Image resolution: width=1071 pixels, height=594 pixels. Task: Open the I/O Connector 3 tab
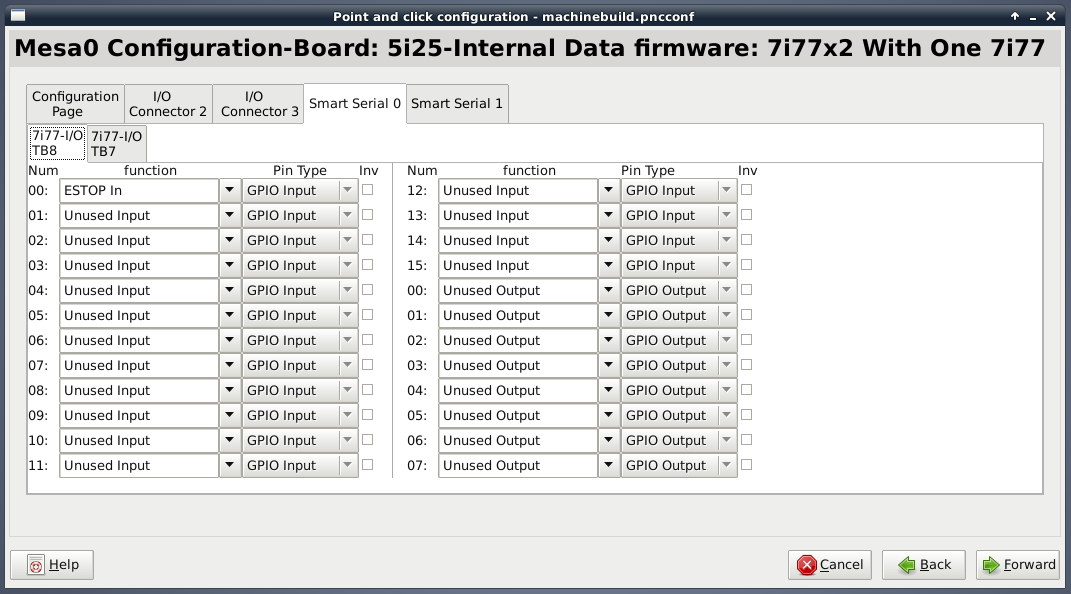258,104
